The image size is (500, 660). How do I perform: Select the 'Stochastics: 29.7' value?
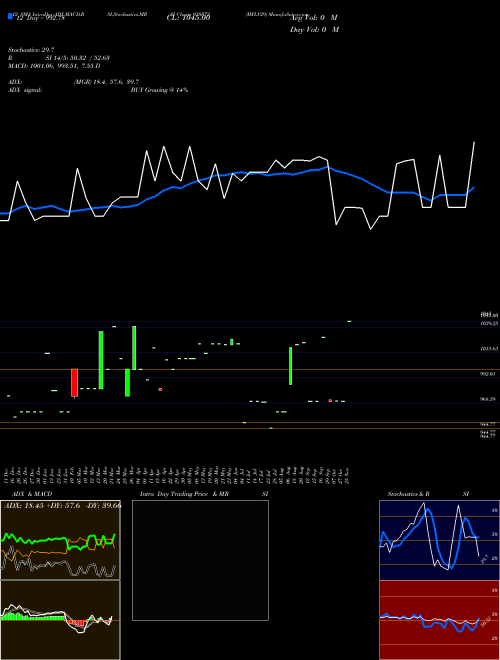click(31, 50)
